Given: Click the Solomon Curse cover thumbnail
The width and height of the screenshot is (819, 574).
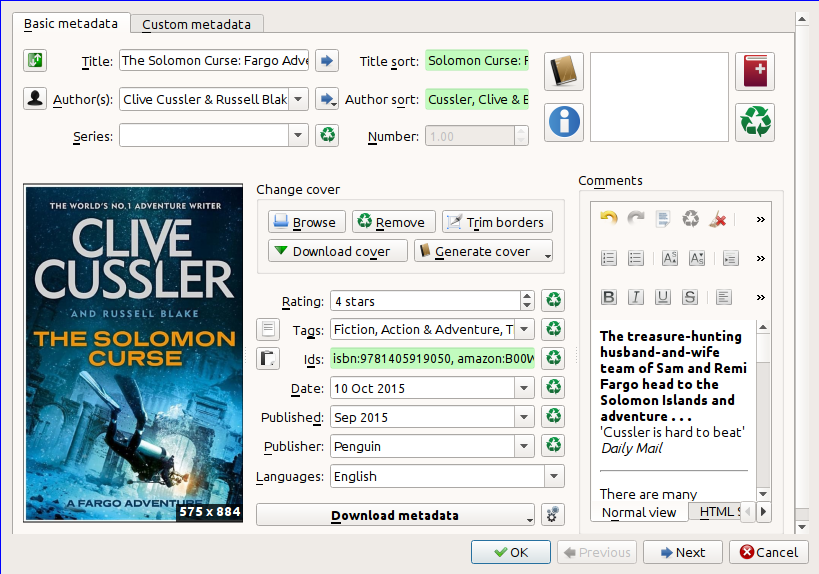Looking at the screenshot, I should [x=133, y=353].
